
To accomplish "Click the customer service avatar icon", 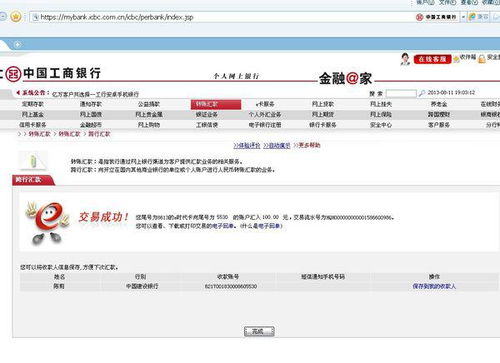I will point(405,59).
